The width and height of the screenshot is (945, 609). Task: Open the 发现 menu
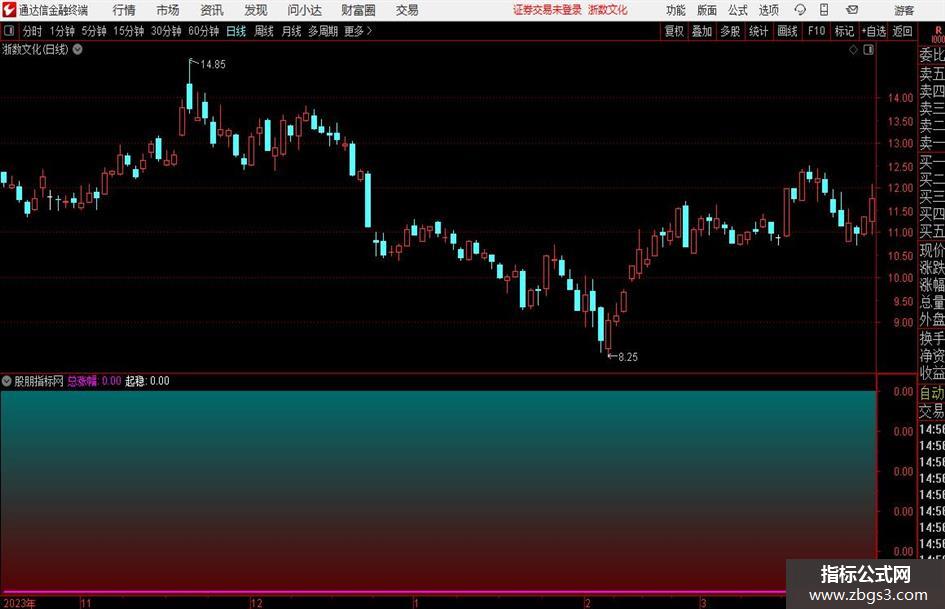click(256, 10)
